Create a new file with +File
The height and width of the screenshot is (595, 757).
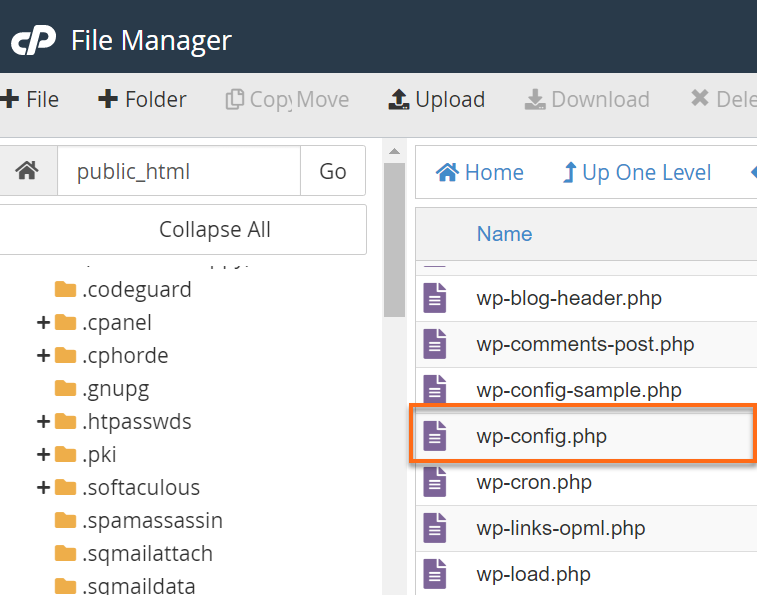click(29, 99)
